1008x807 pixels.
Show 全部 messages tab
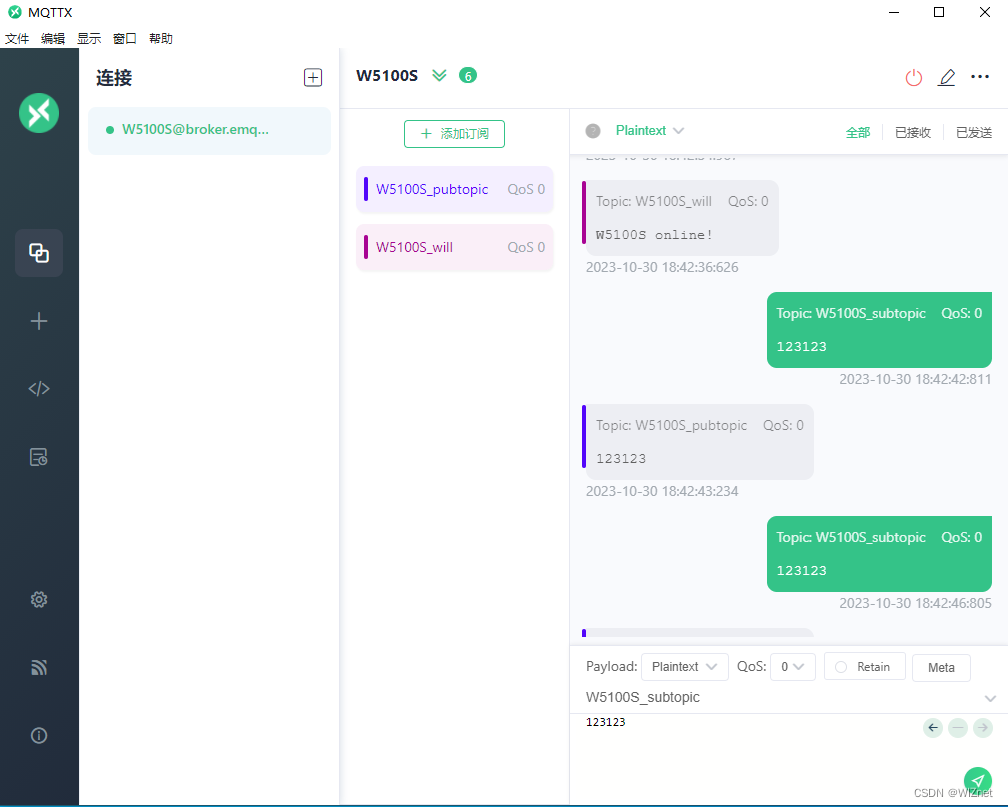click(x=858, y=132)
